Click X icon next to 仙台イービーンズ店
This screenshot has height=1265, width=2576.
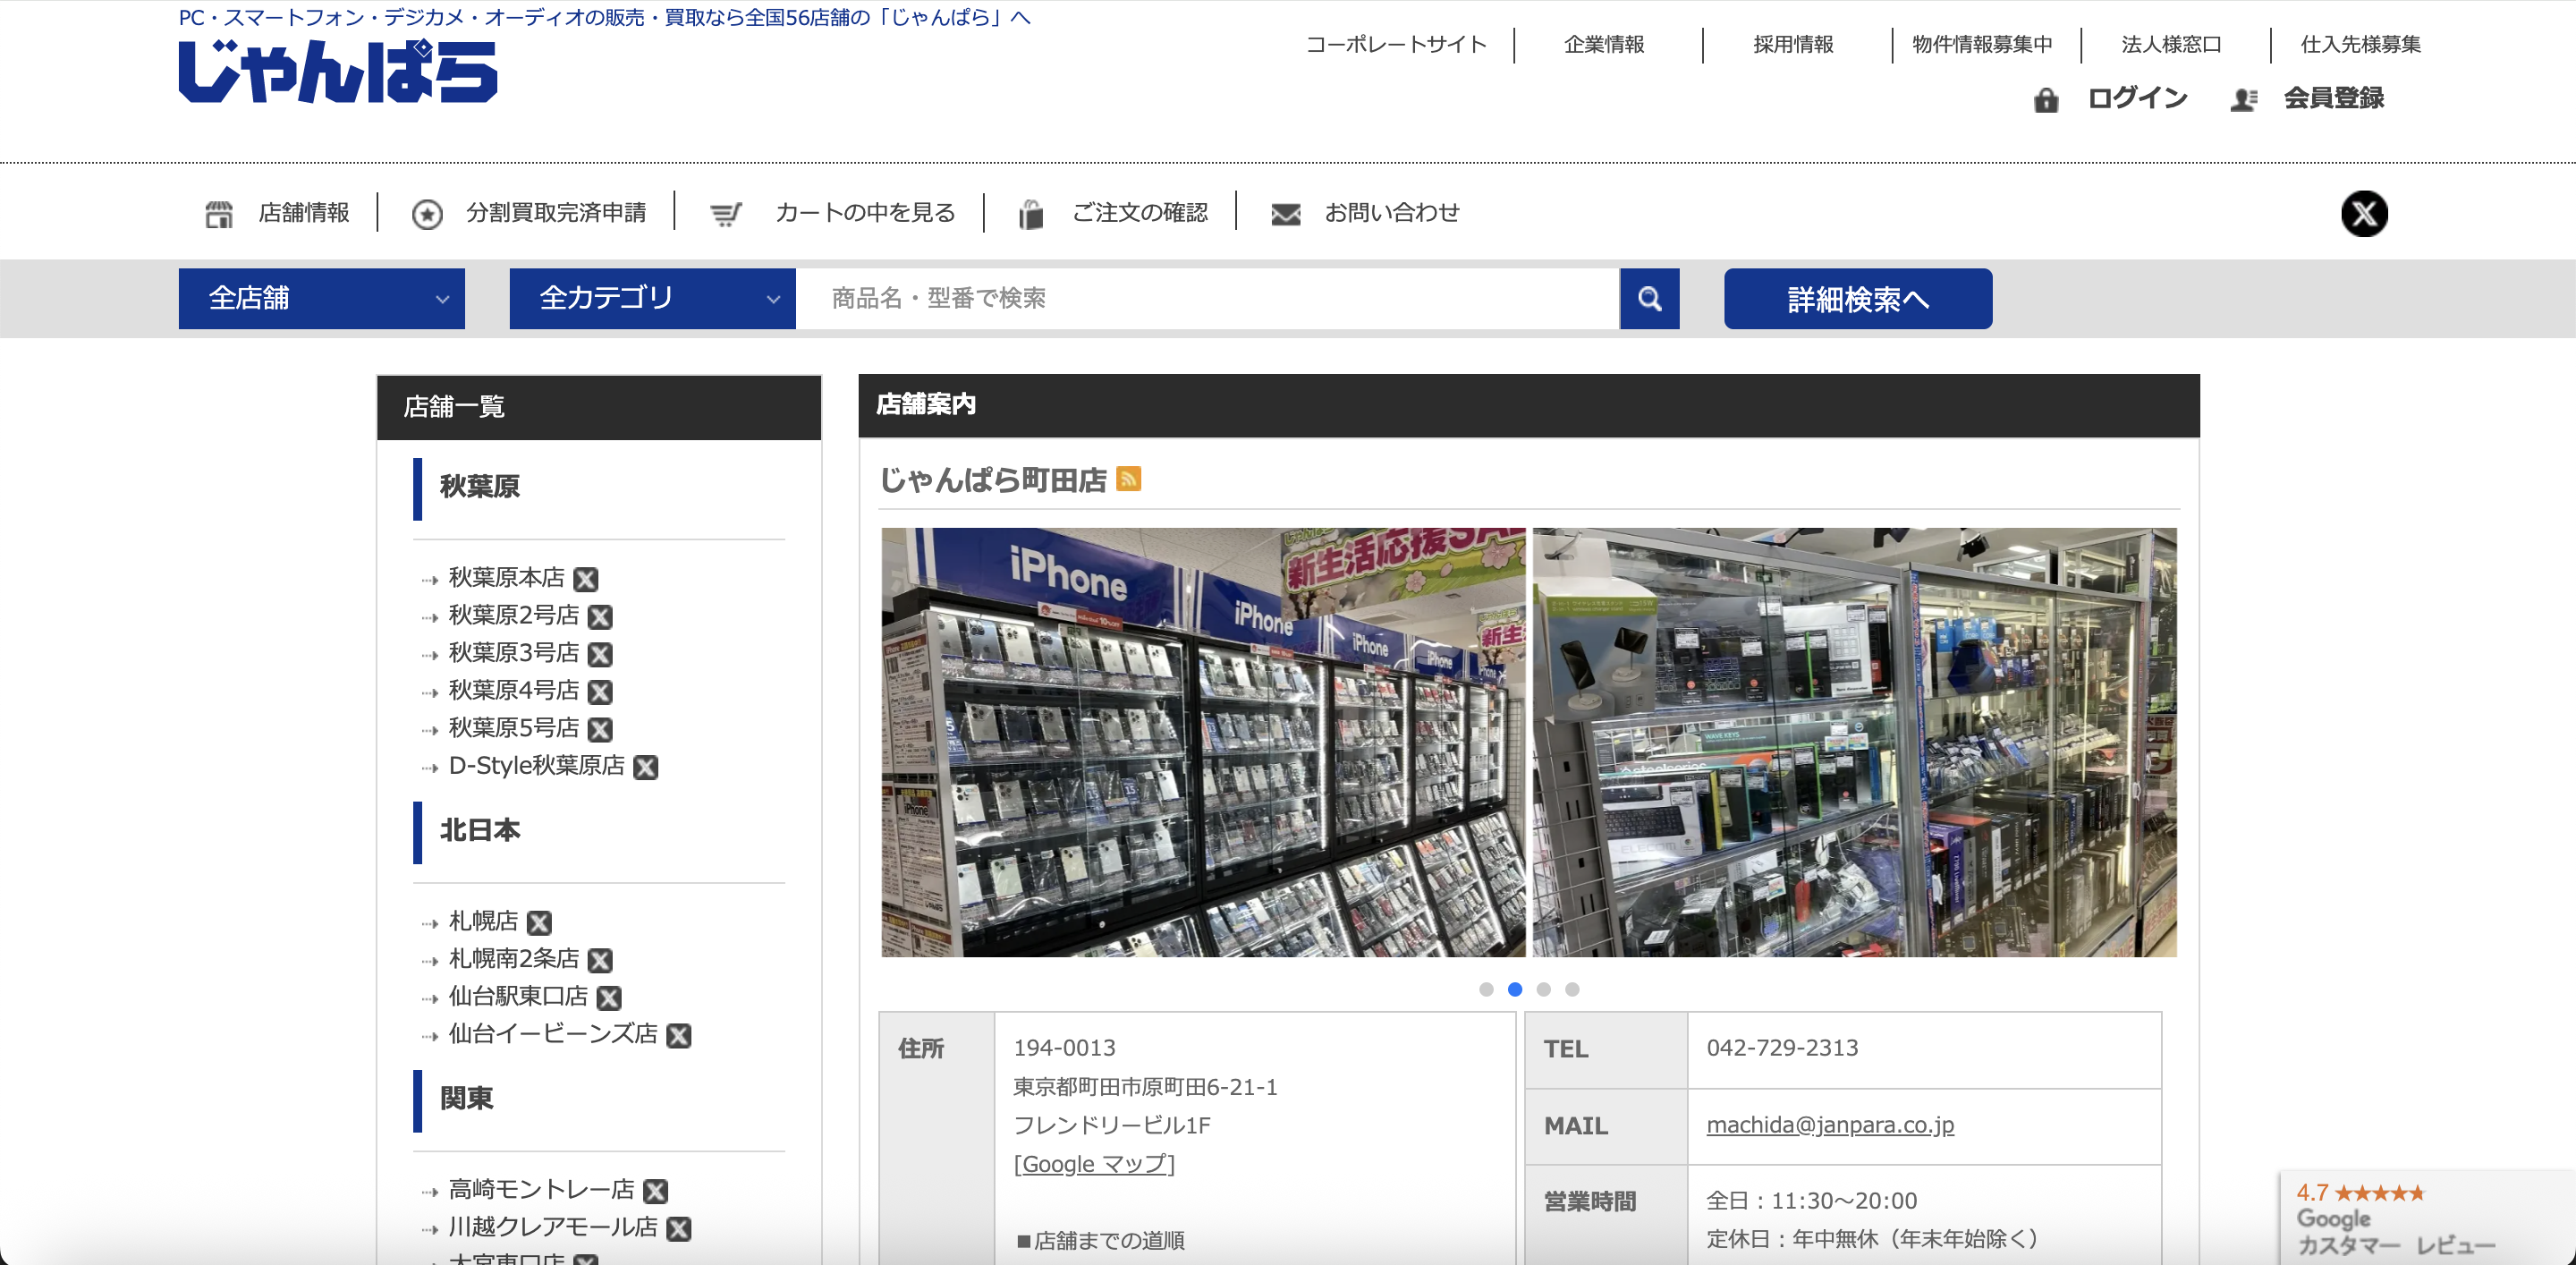point(679,1036)
